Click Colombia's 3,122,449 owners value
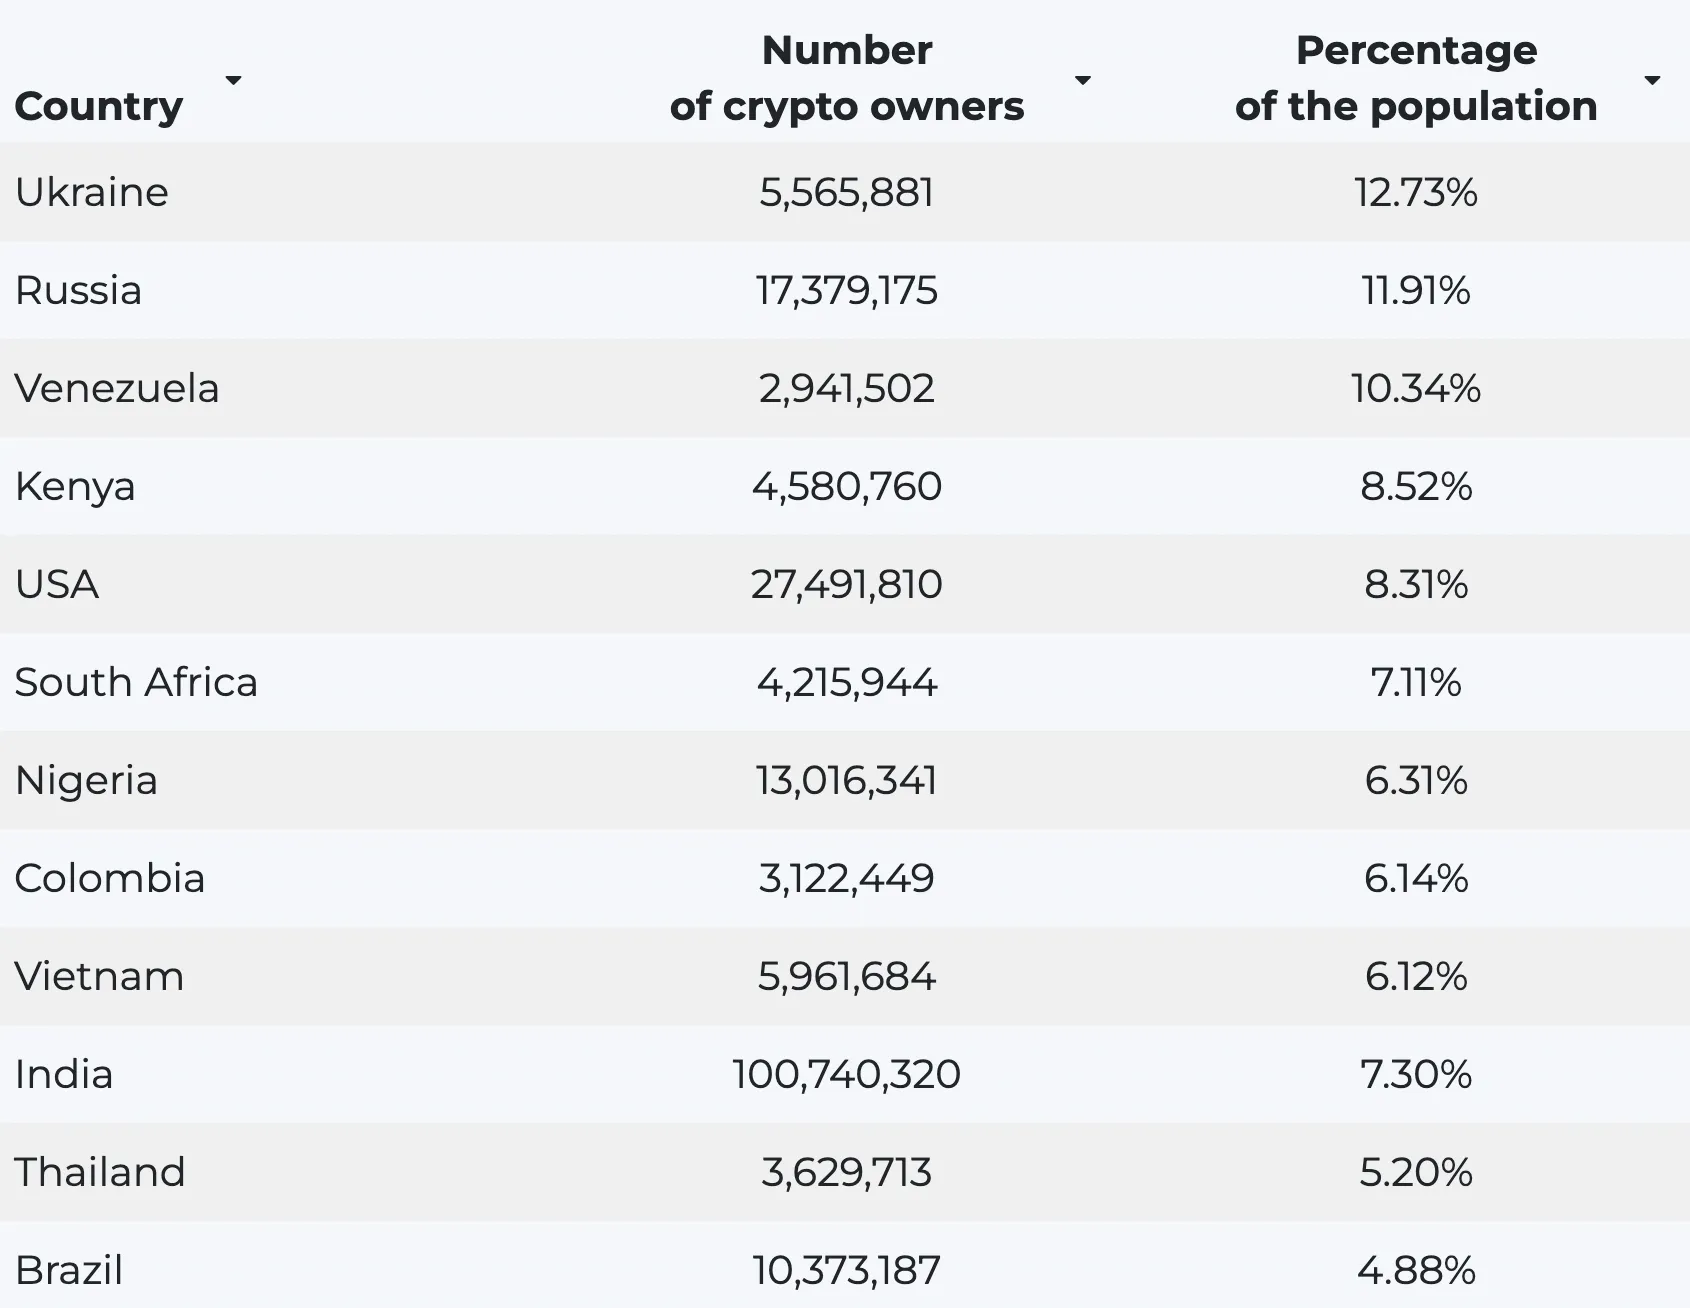 pyautogui.click(x=846, y=878)
